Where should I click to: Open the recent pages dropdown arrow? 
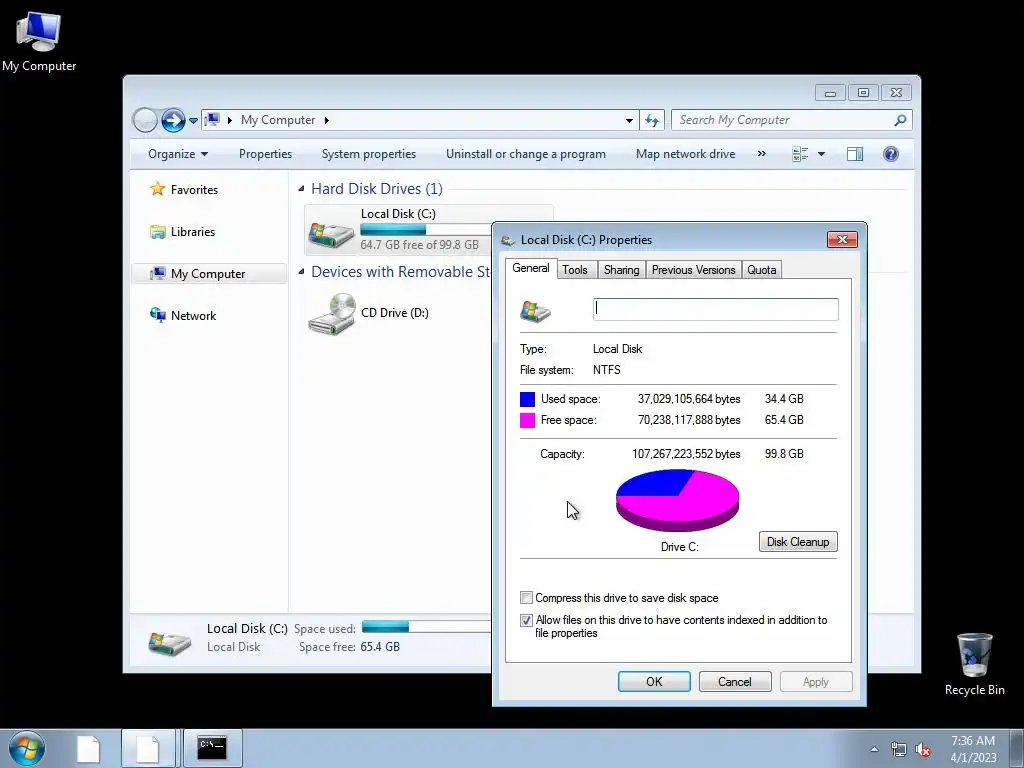pyautogui.click(x=193, y=121)
